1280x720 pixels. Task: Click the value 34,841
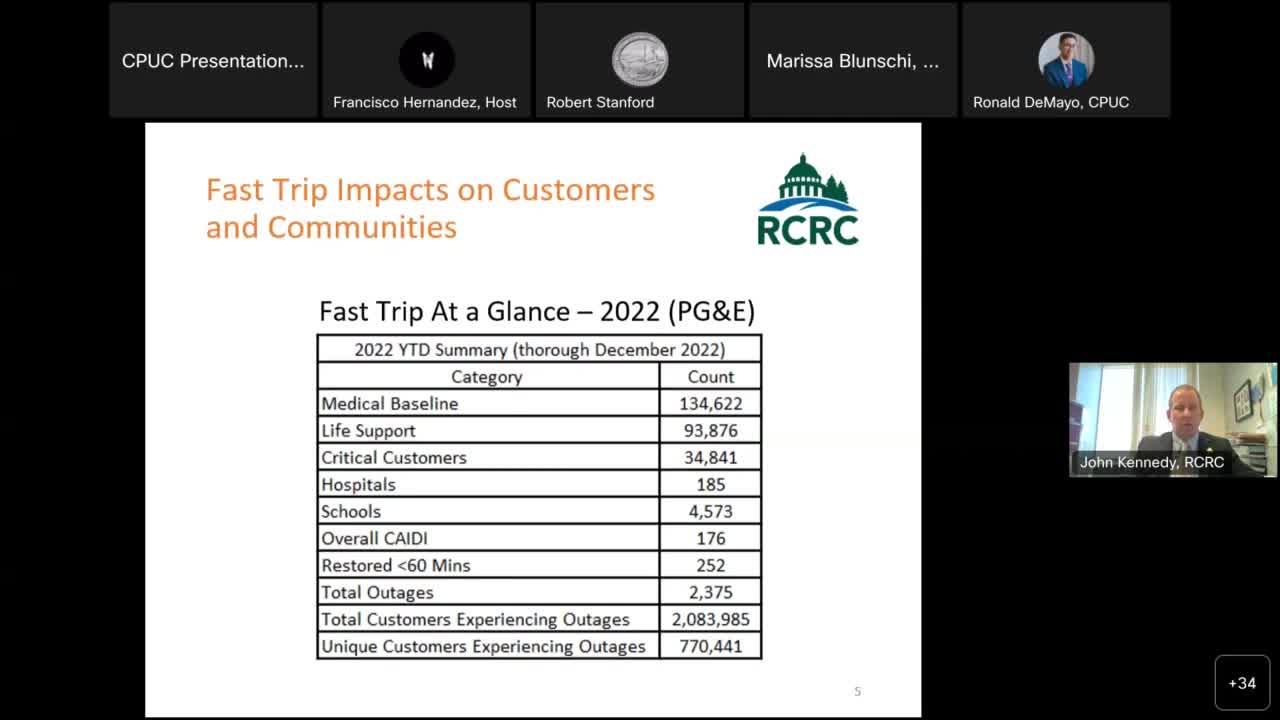[x=711, y=458]
